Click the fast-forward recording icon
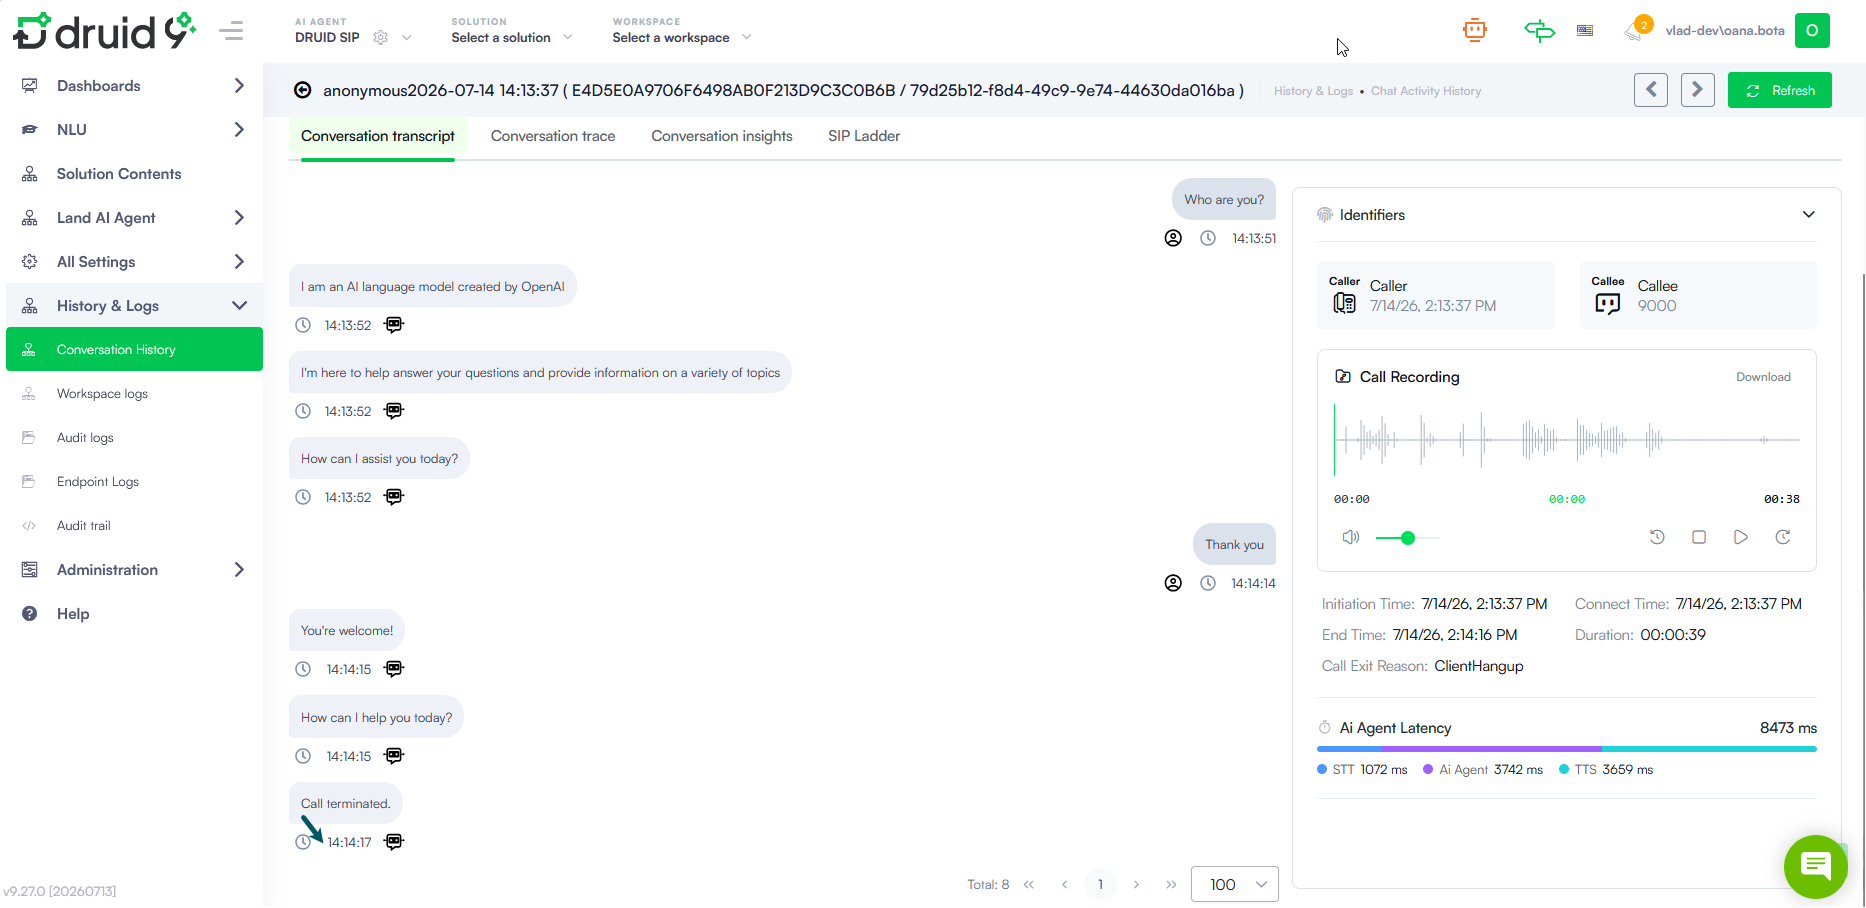The image size is (1866, 908). click(x=1783, y=537)
